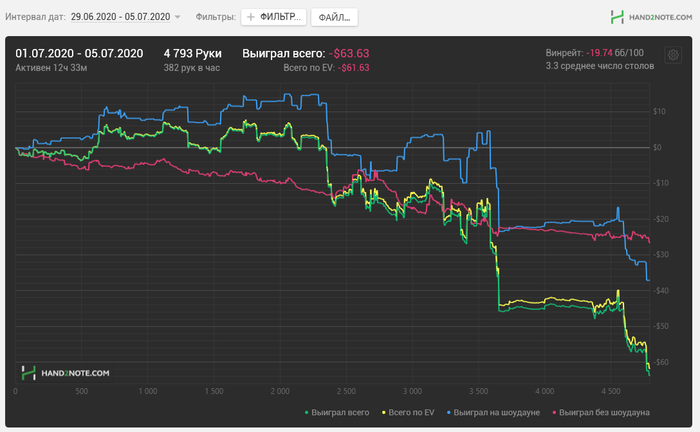
Task: Click the '4 793 Руки' hands count
Action: tap(192, 54)
